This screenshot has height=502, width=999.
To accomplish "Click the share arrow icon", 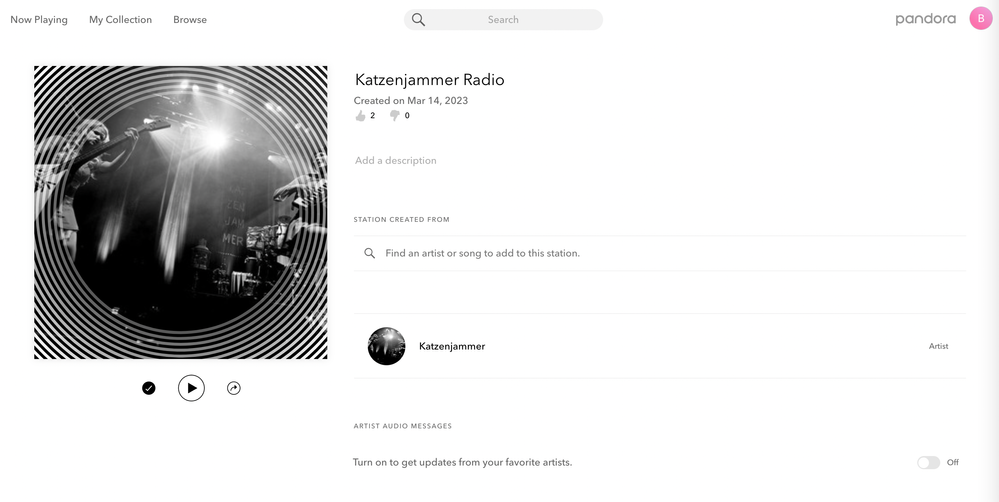I will 234,388.
